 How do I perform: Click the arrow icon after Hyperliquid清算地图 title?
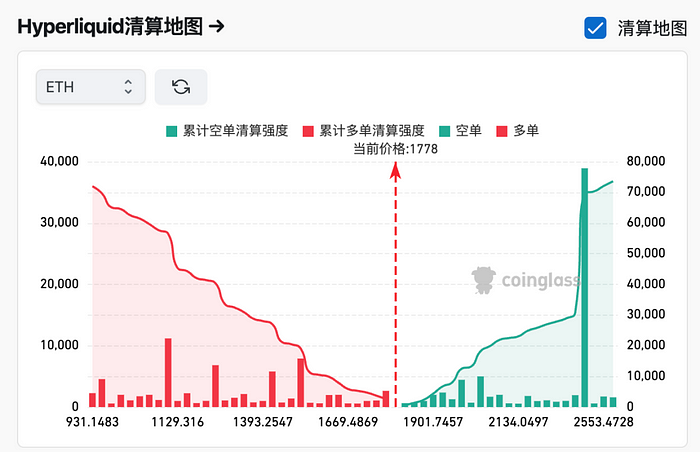click(213, 27)
